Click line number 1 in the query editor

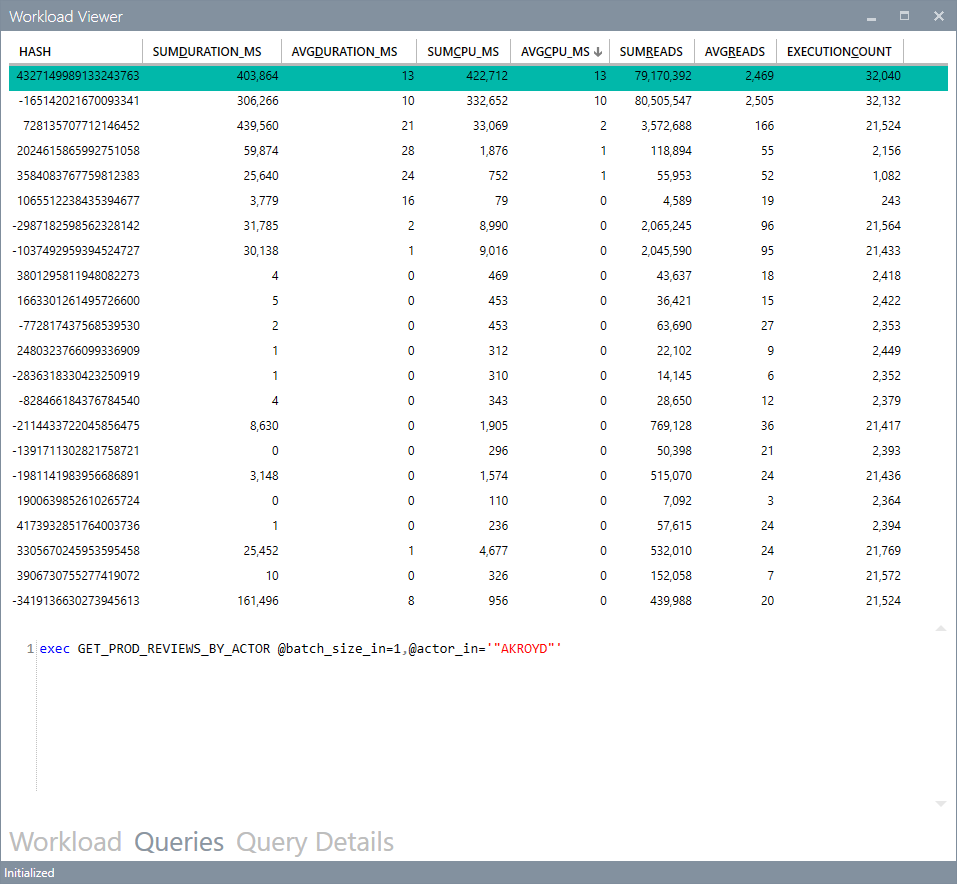[x=24, y=648]
